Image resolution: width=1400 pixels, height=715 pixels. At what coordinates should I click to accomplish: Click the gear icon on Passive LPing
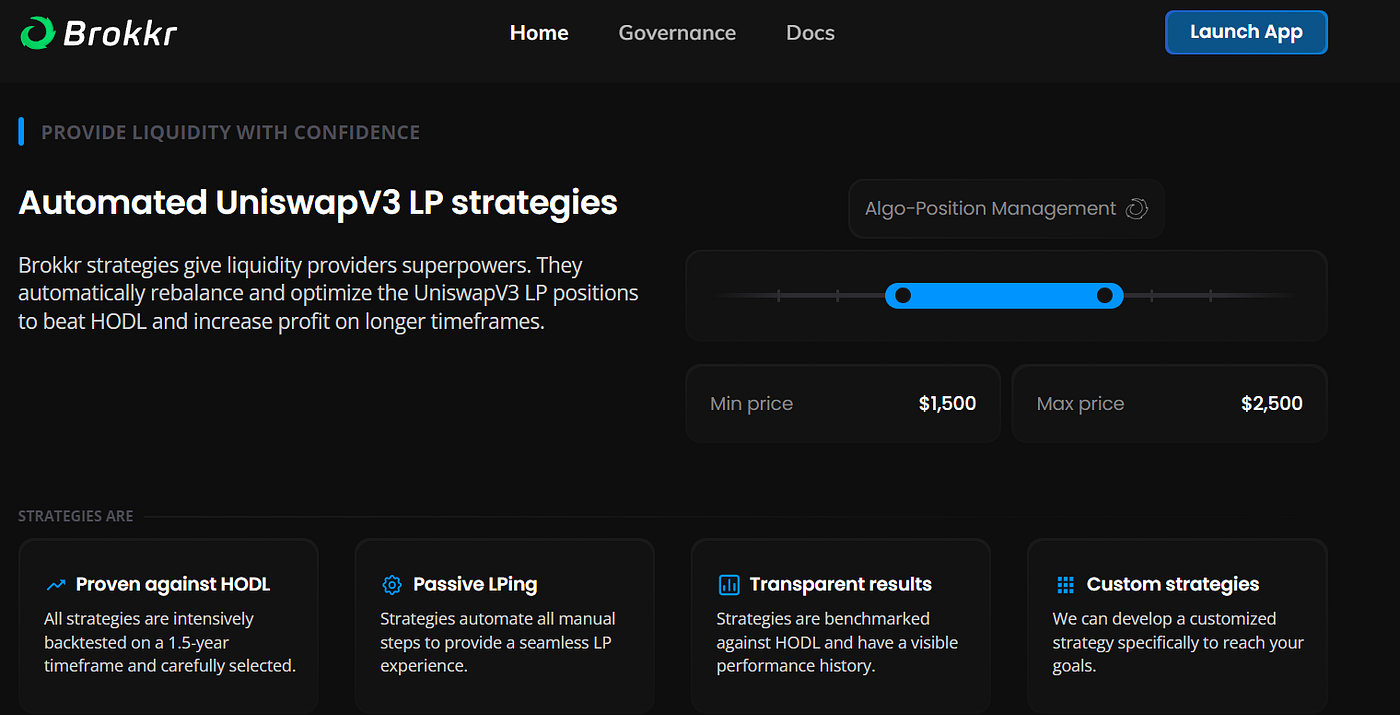(392, 585)
